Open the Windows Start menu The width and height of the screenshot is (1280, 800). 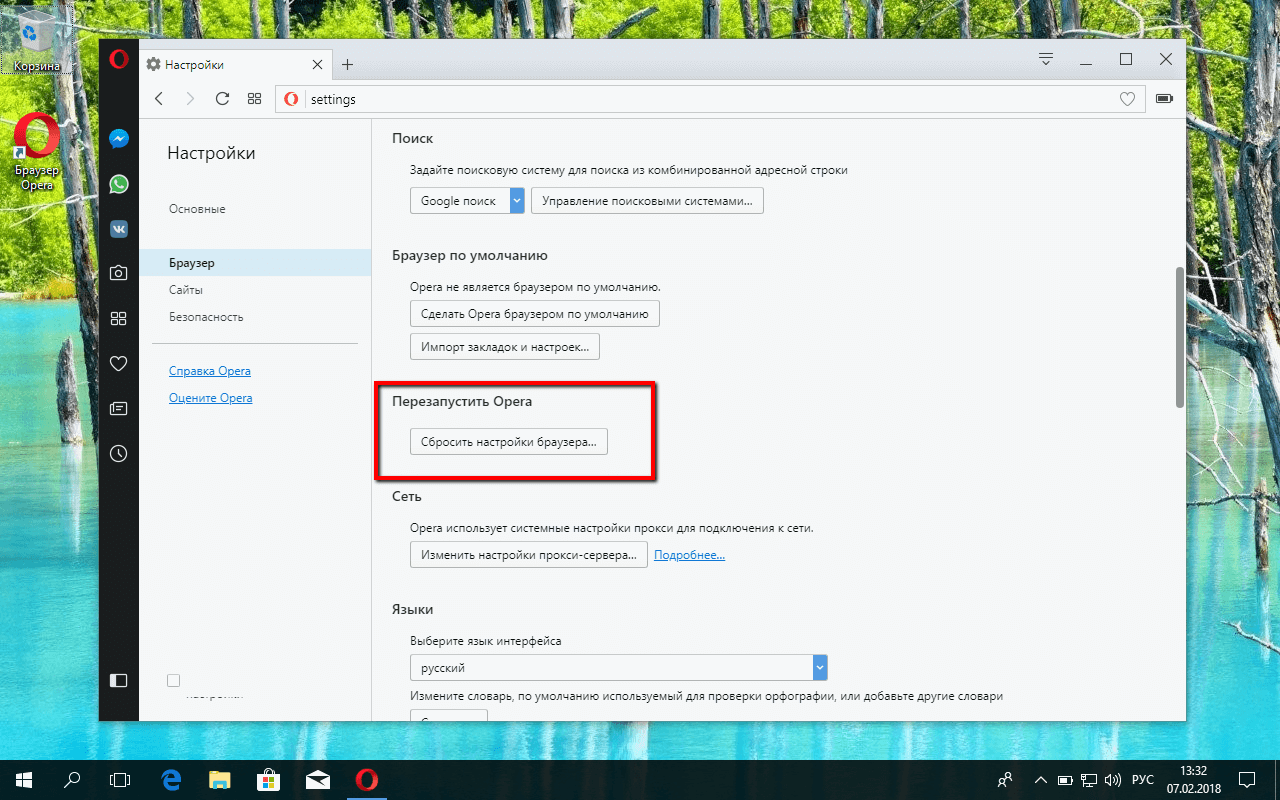point(24,779)
